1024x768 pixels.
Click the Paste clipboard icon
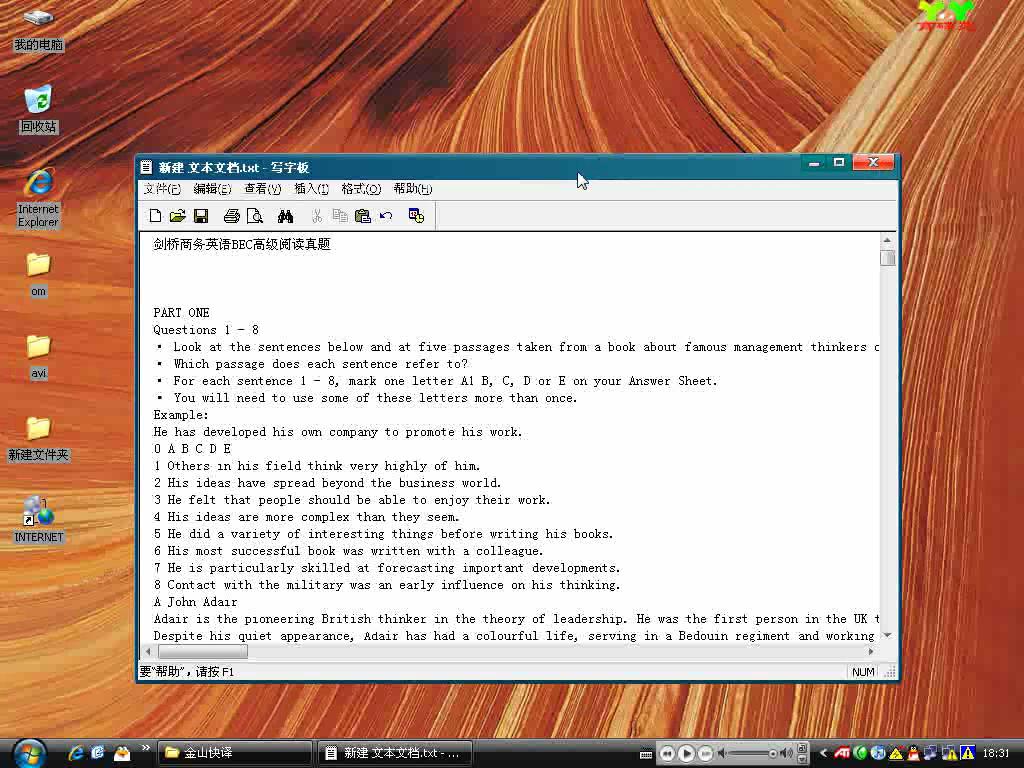[x=362, y=216]
